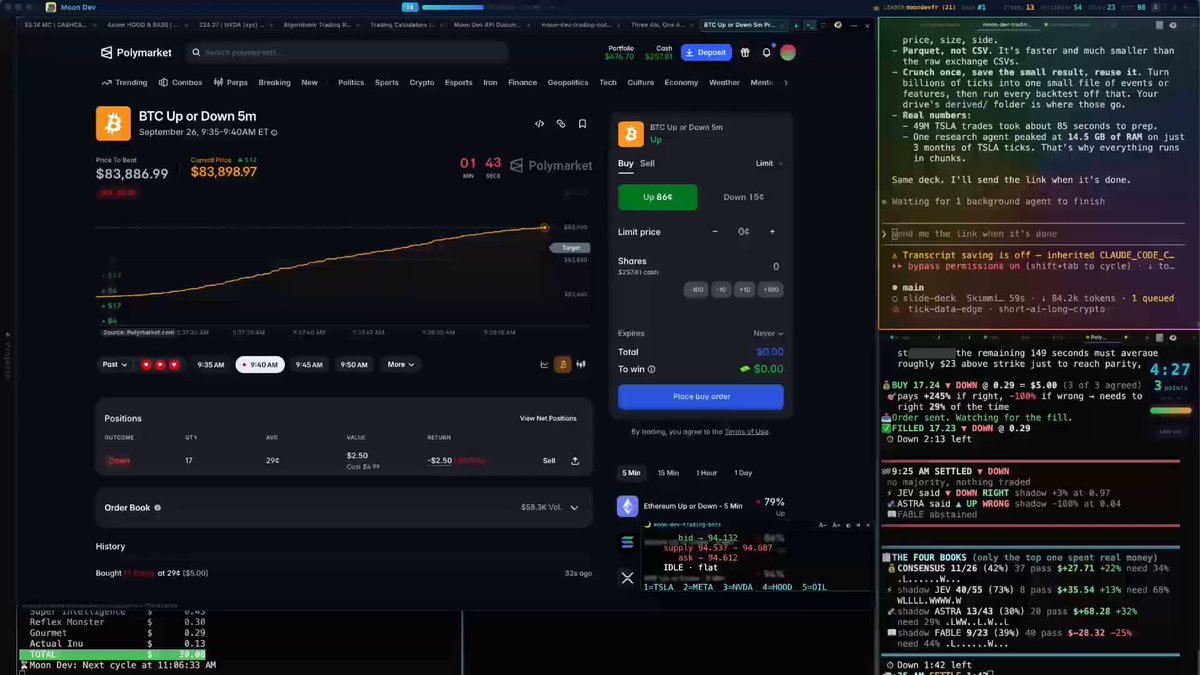Select the Down 15¢ outcome
Viewport: 1200px width, 675px height.
743,197
